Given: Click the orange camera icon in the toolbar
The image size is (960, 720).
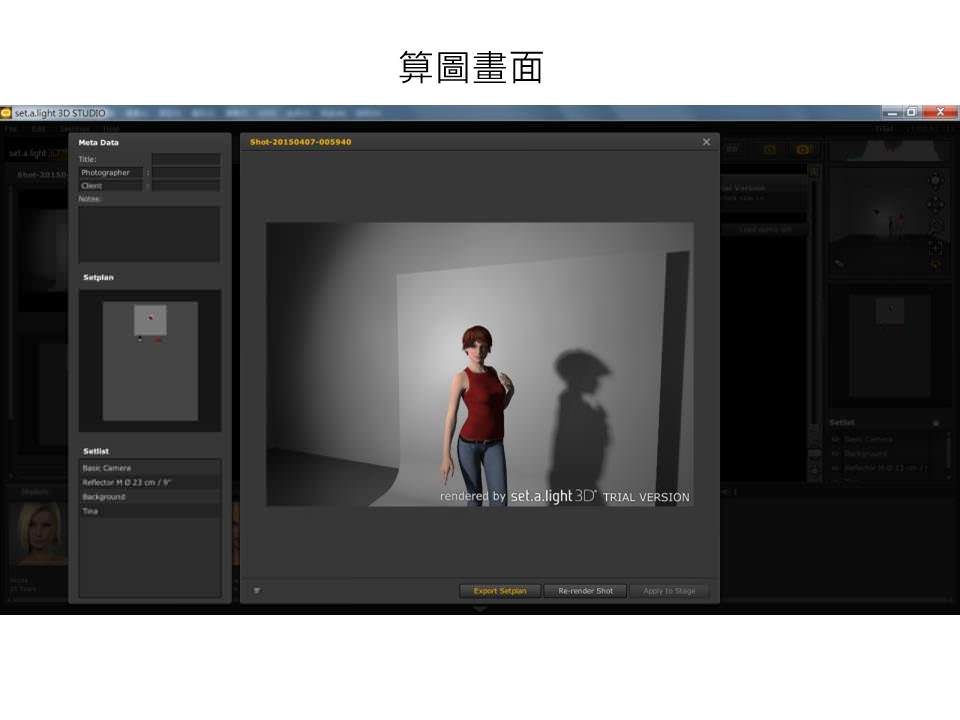Looking at the screenshot, I should coord(802,149).
